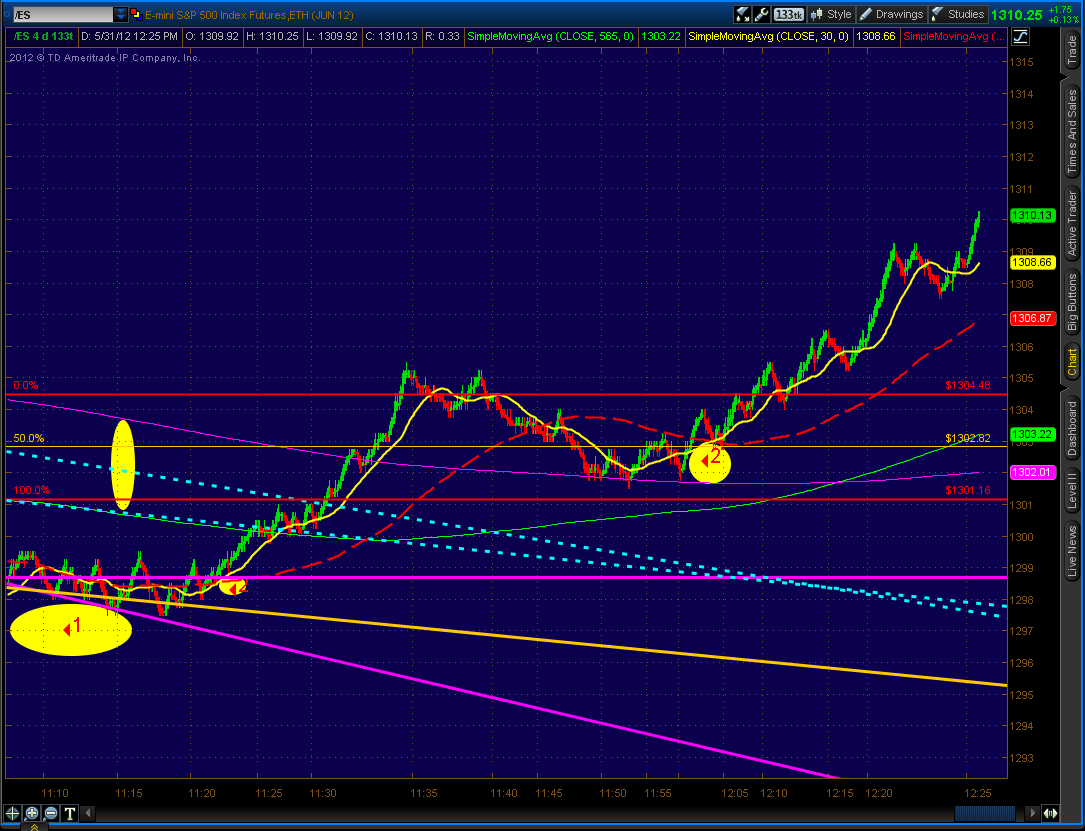Screen dimensions: 1085x831
Task: Click the 12:25 time axis label
Action: (x=978, y=793)
